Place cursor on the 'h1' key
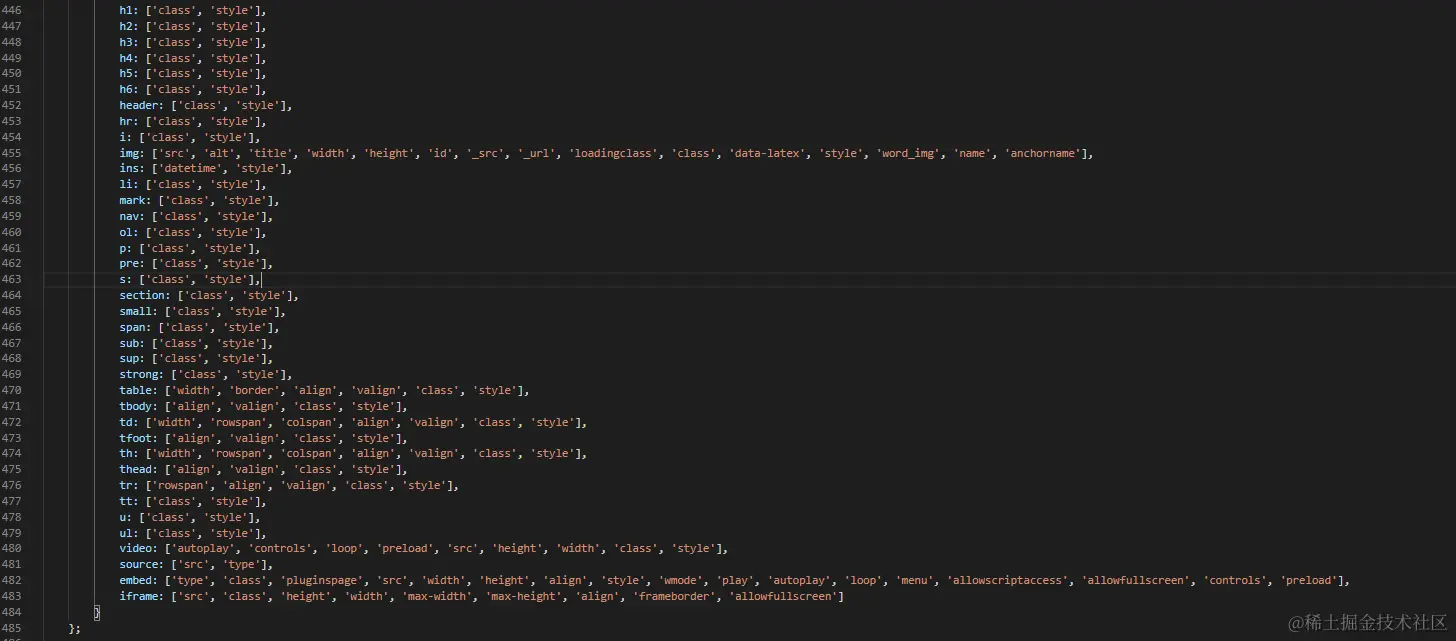 pos(126,10)
